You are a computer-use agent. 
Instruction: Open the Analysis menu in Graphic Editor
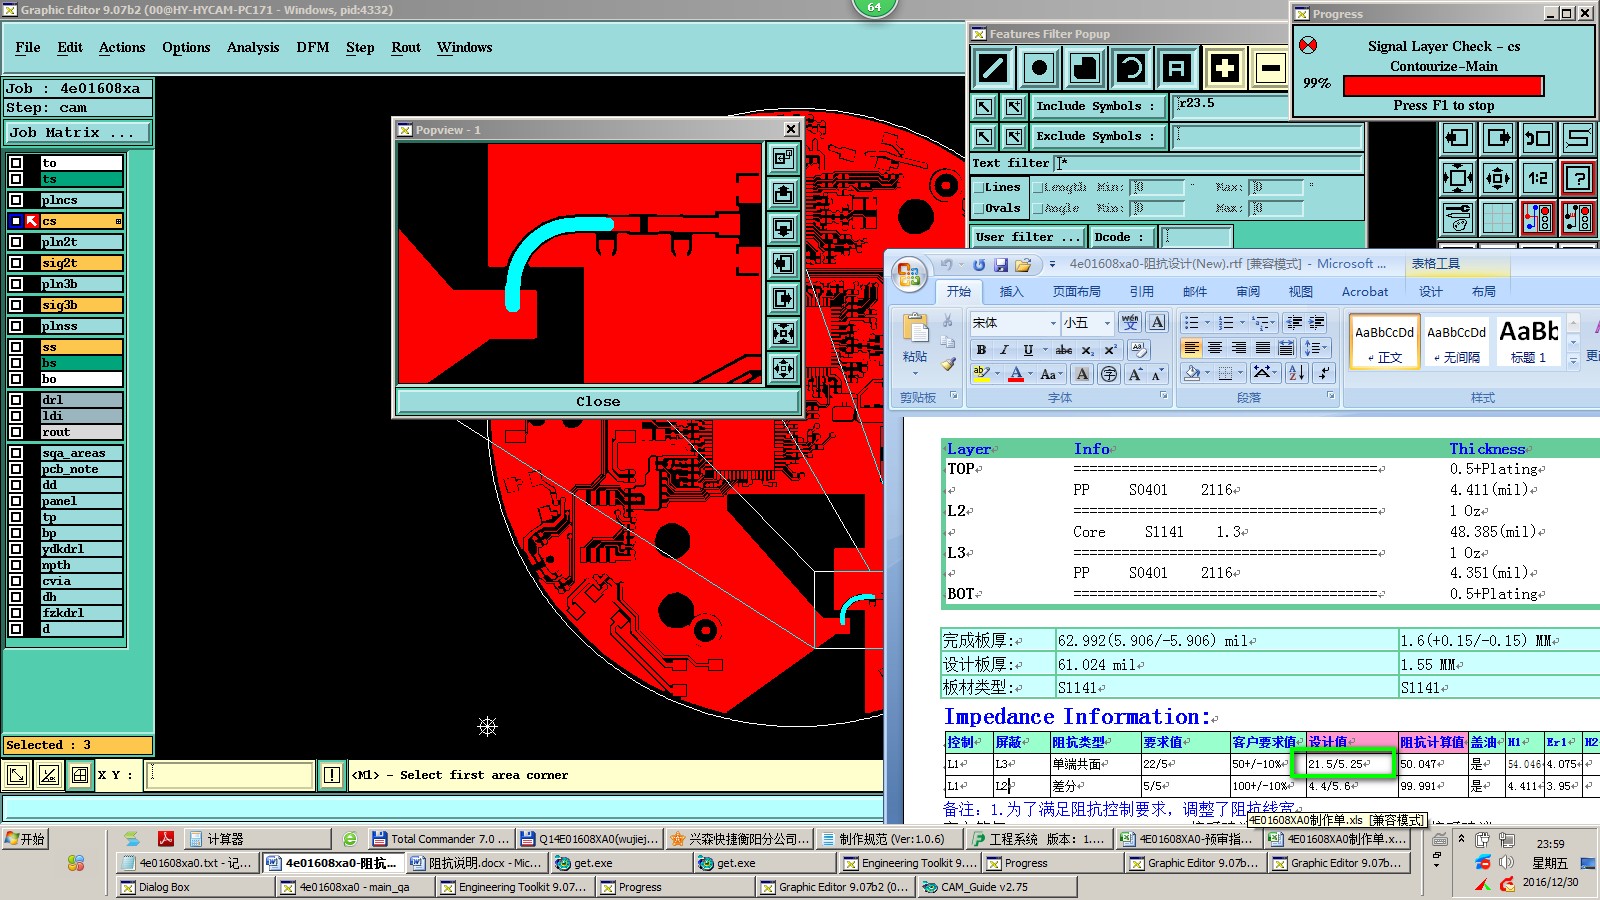(x=253, y=47)
